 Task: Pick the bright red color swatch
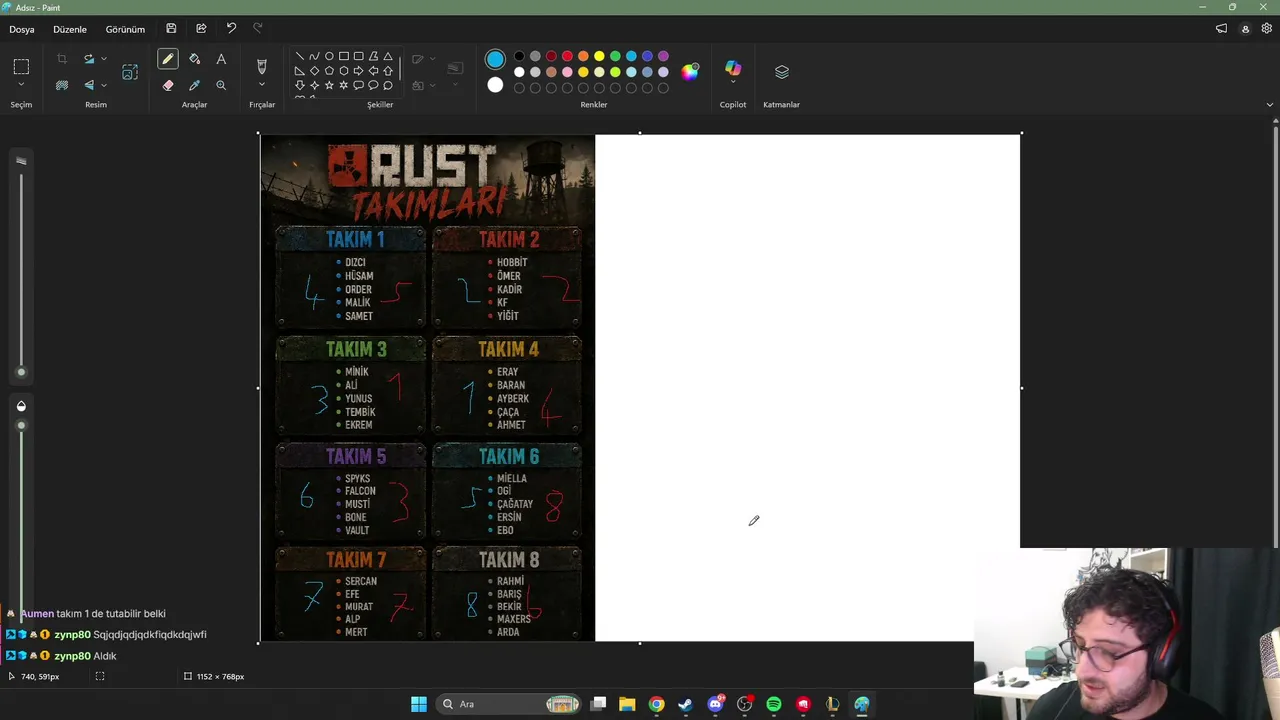[567, 56]
